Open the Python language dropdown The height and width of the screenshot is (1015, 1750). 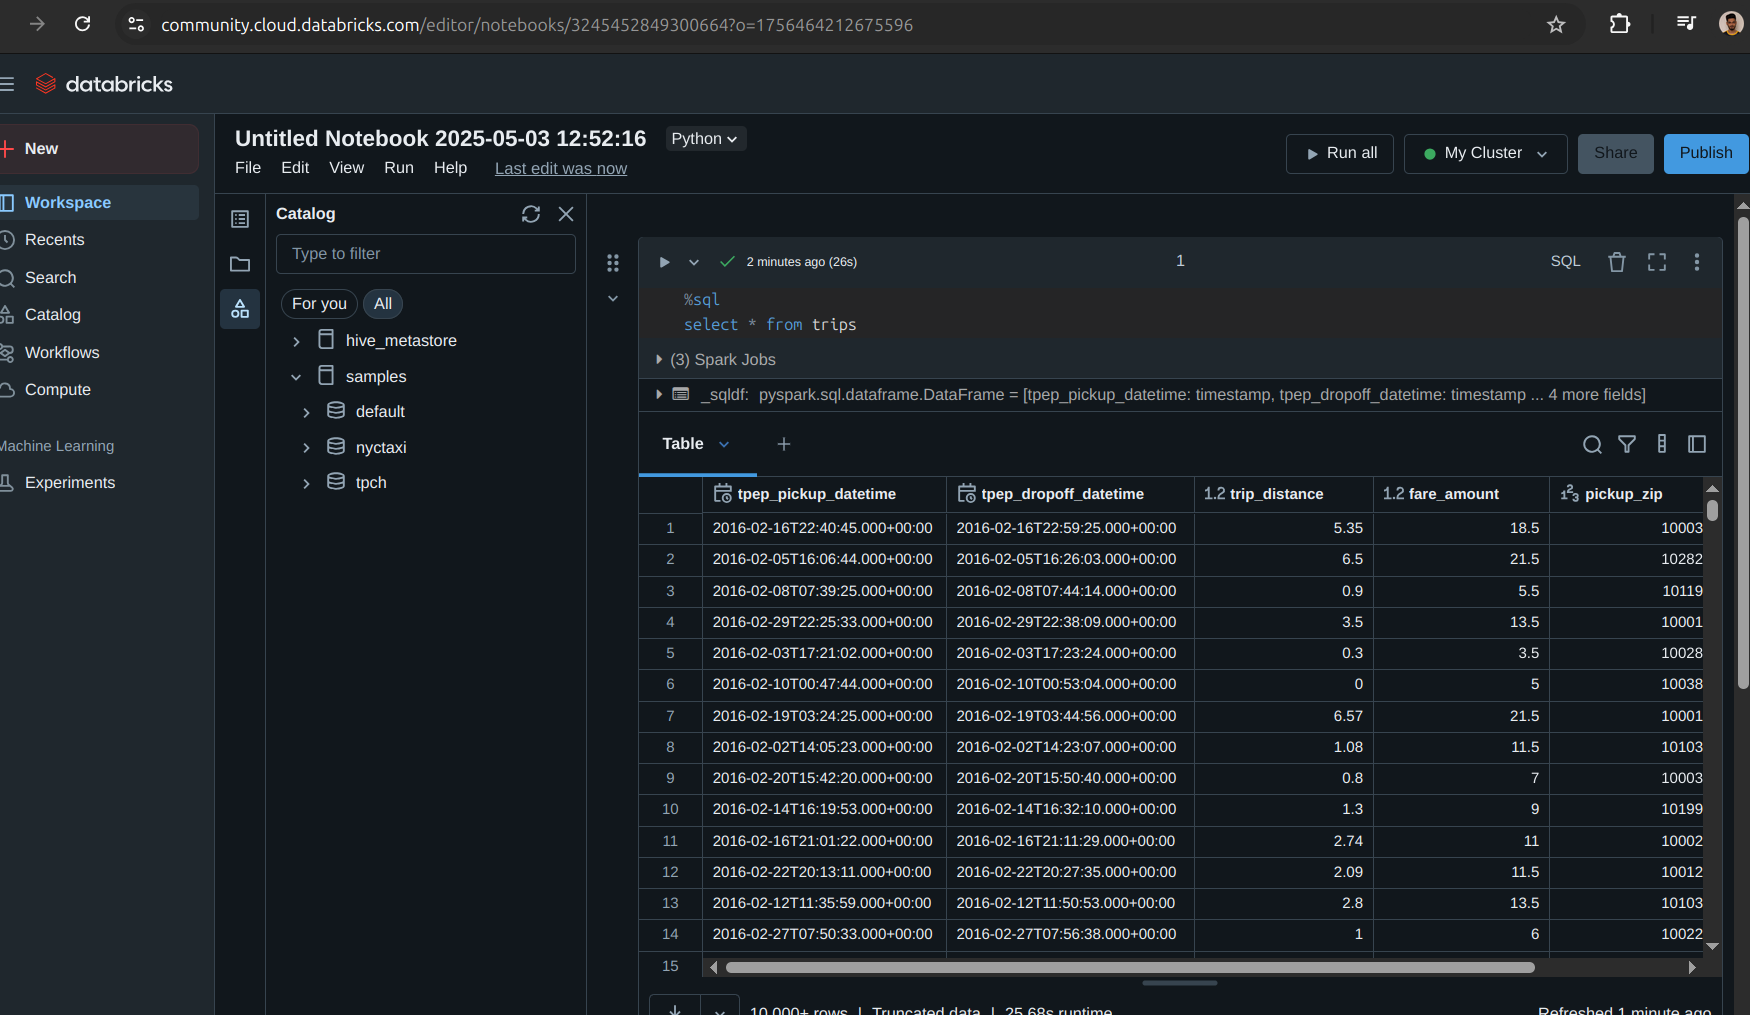tap(706, 139)
